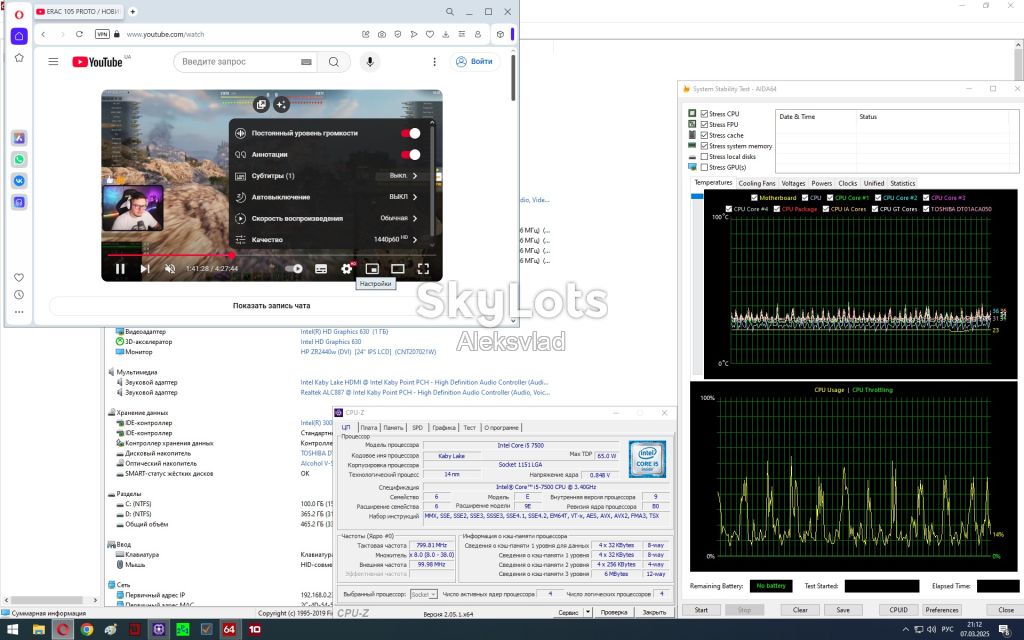1024x640 pixels.
Task: Open the player settings gear
Action: (x=347, y=268)
